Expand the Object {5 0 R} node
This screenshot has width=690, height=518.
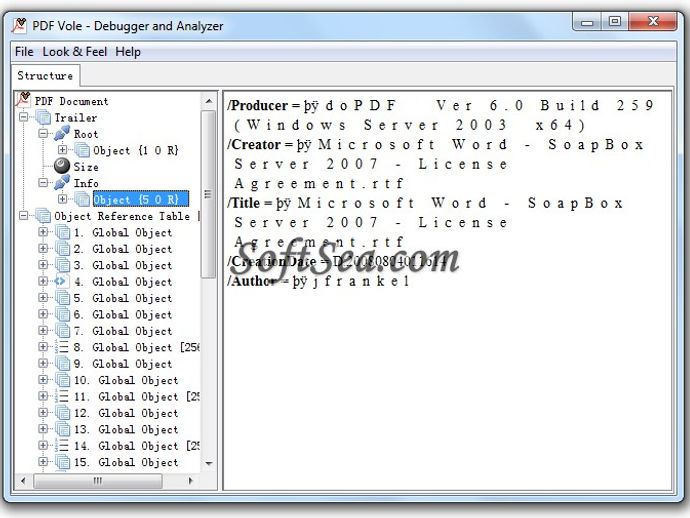click(62, 199)
